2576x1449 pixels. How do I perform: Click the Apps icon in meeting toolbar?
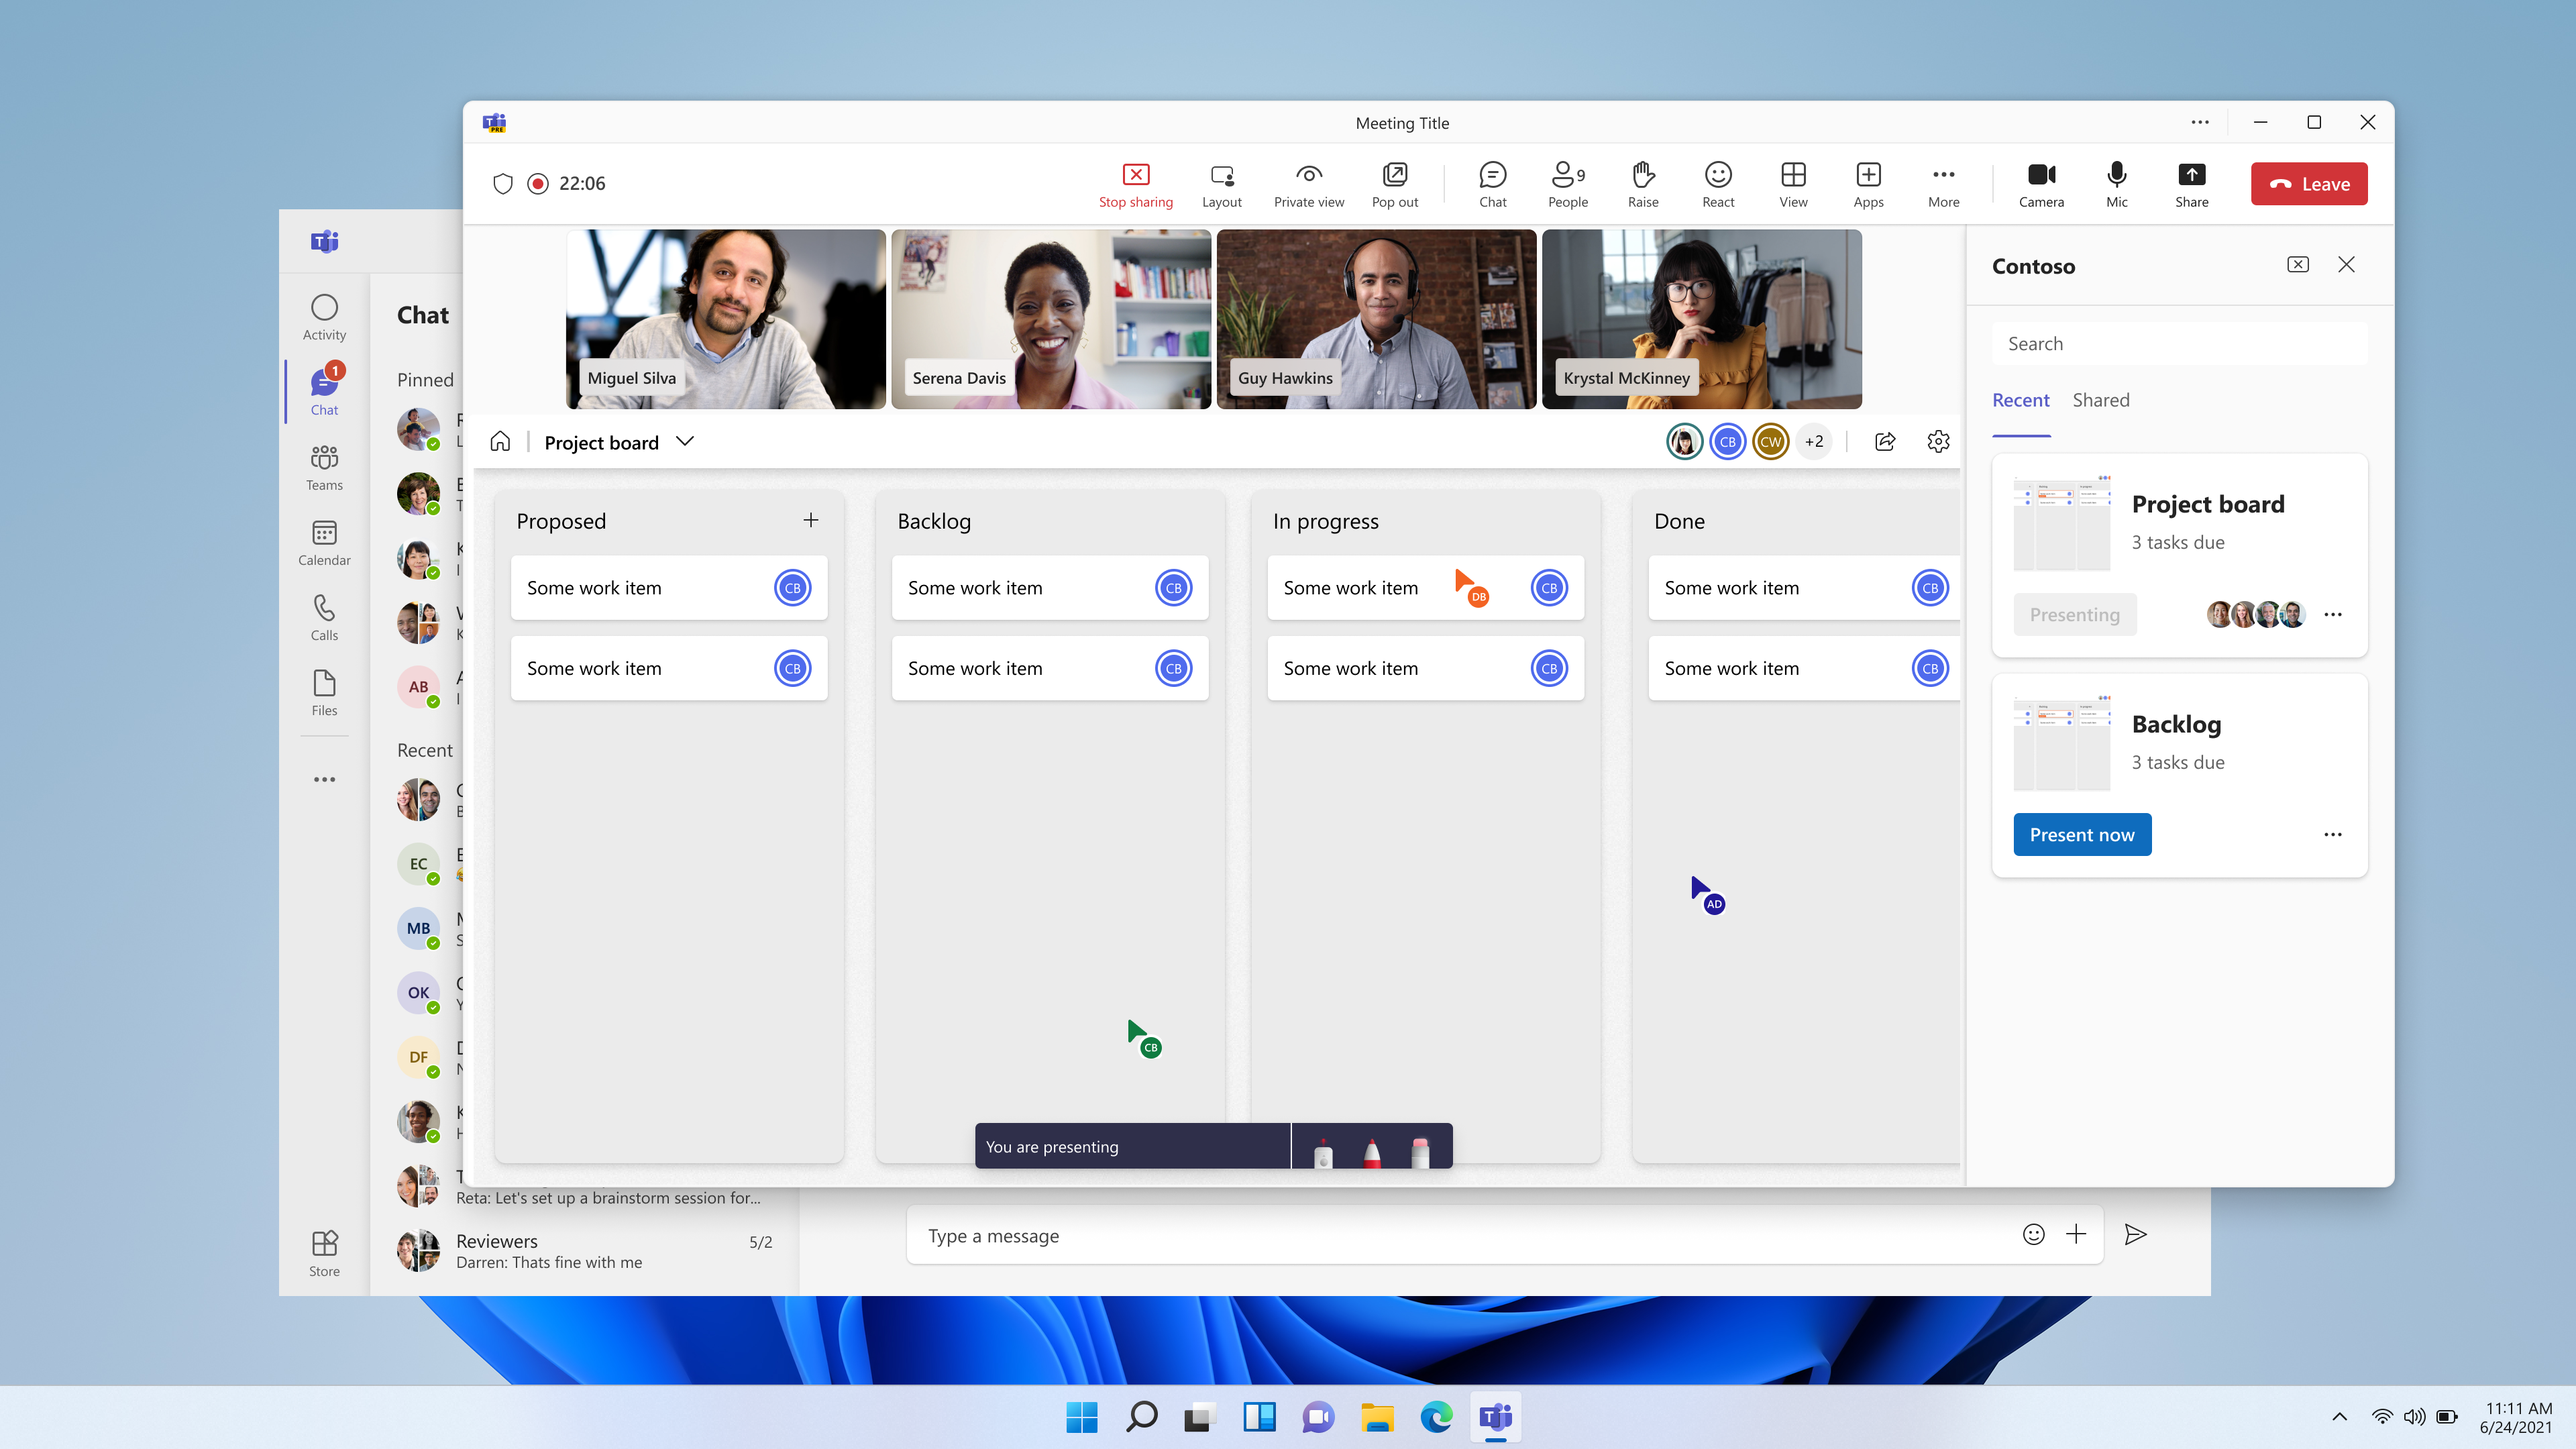coord(1870,182)
